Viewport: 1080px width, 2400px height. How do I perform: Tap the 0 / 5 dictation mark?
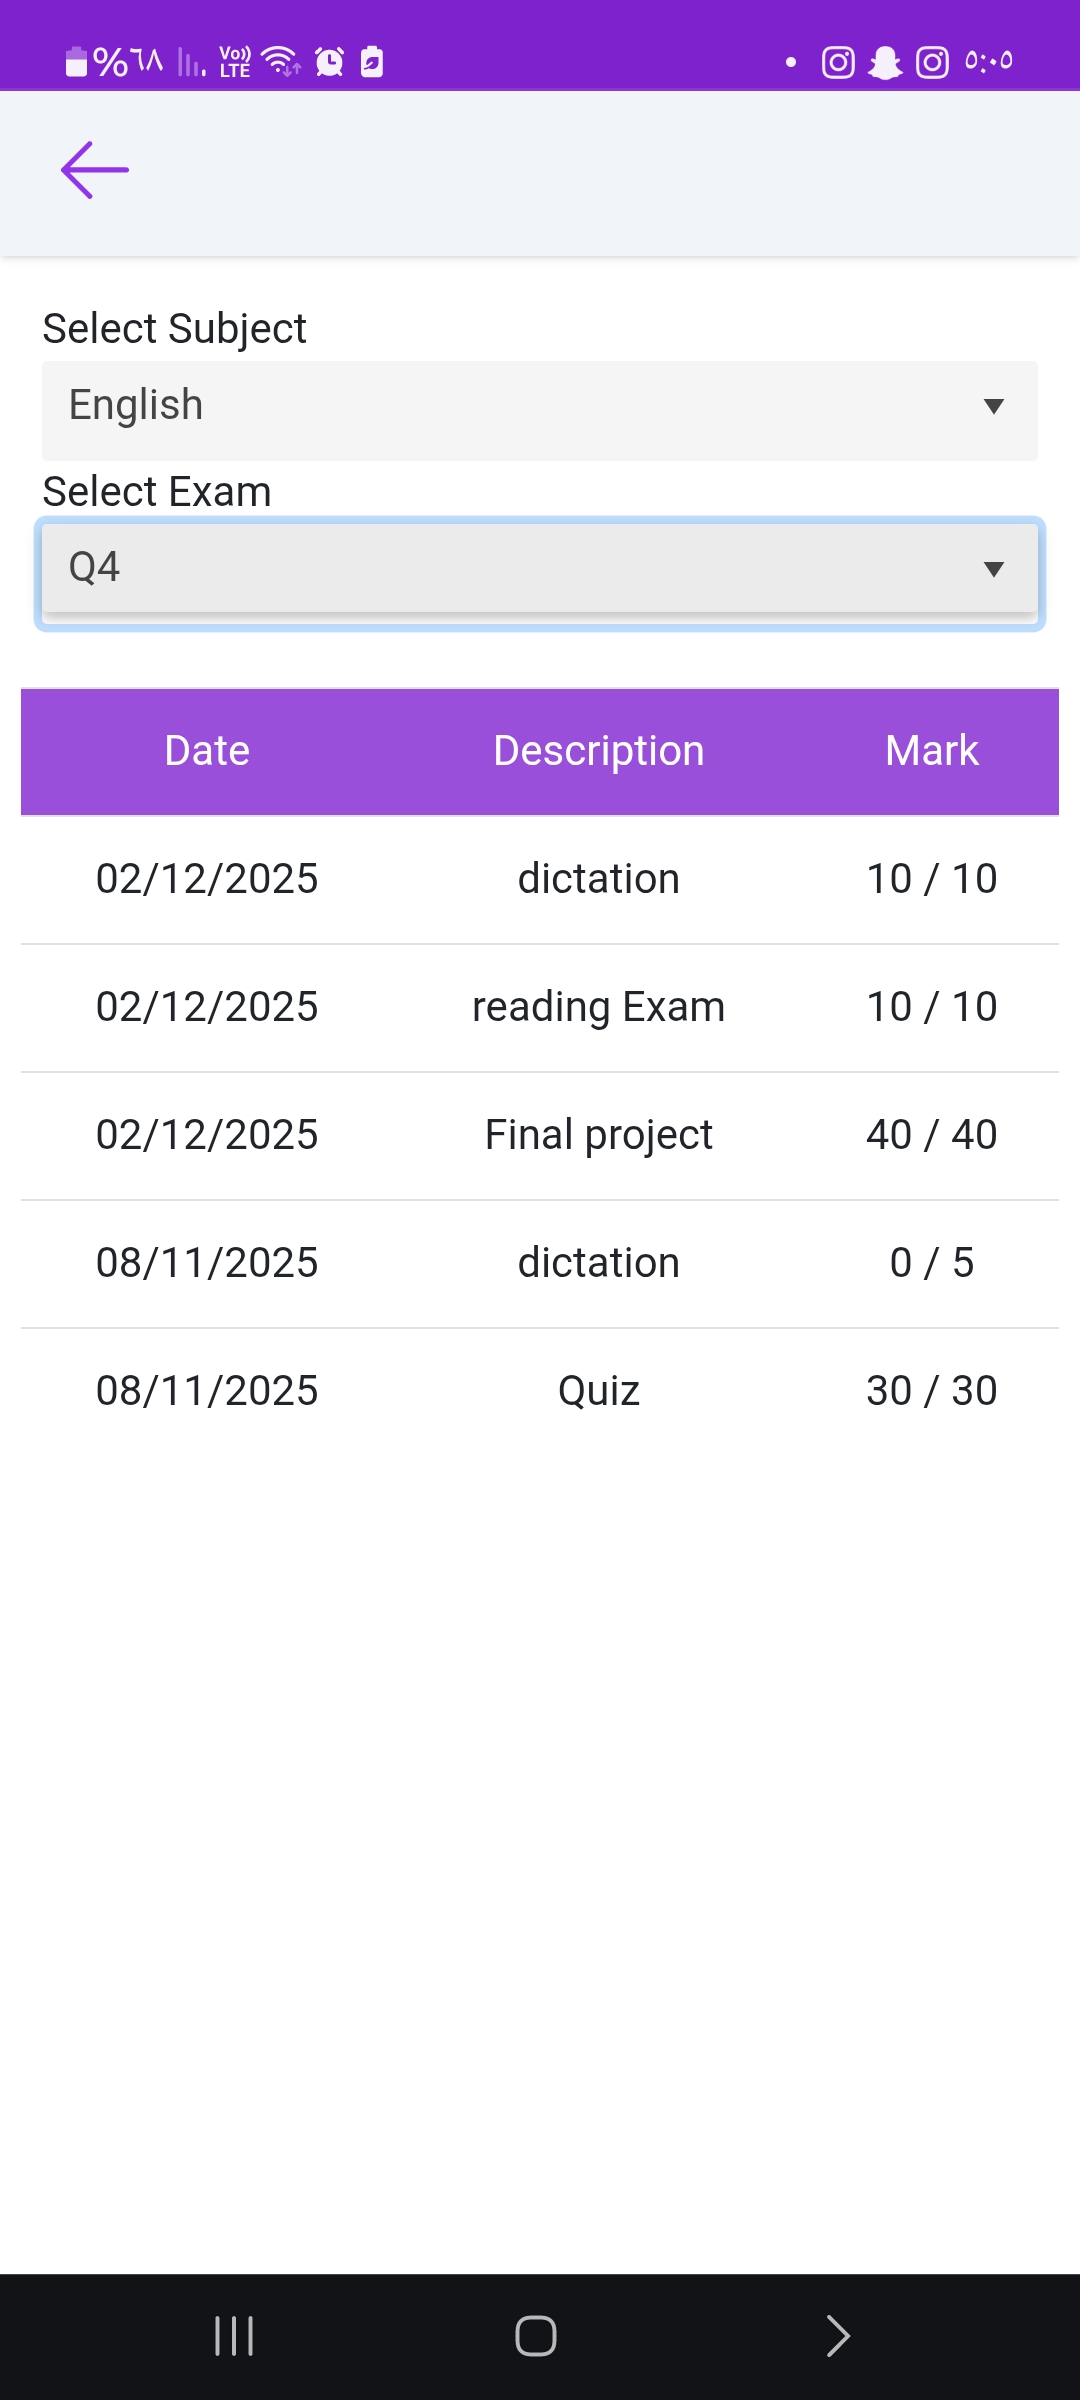931,1263
